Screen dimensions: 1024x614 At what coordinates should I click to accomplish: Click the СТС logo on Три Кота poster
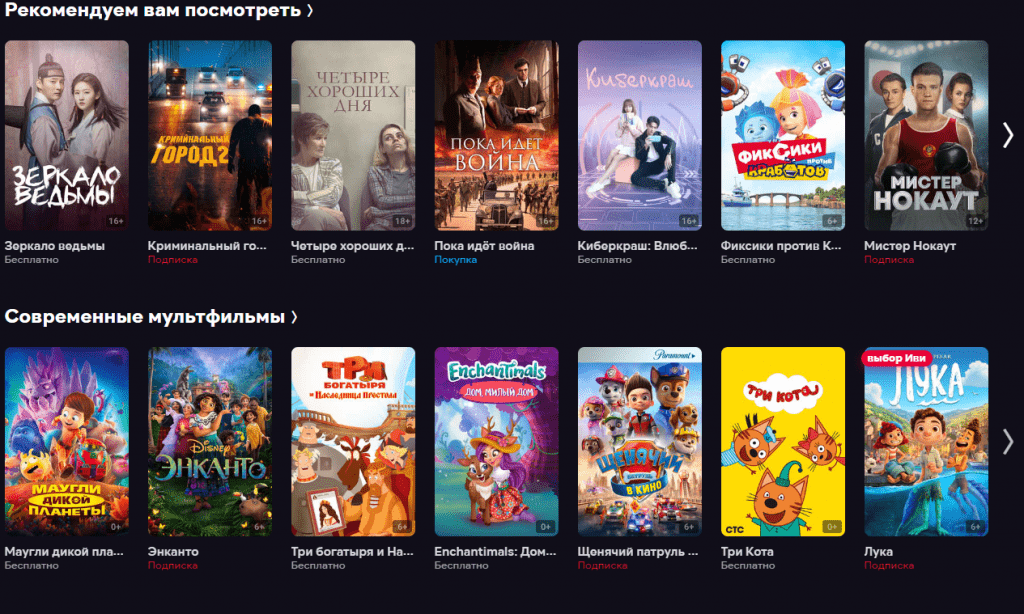735,528
